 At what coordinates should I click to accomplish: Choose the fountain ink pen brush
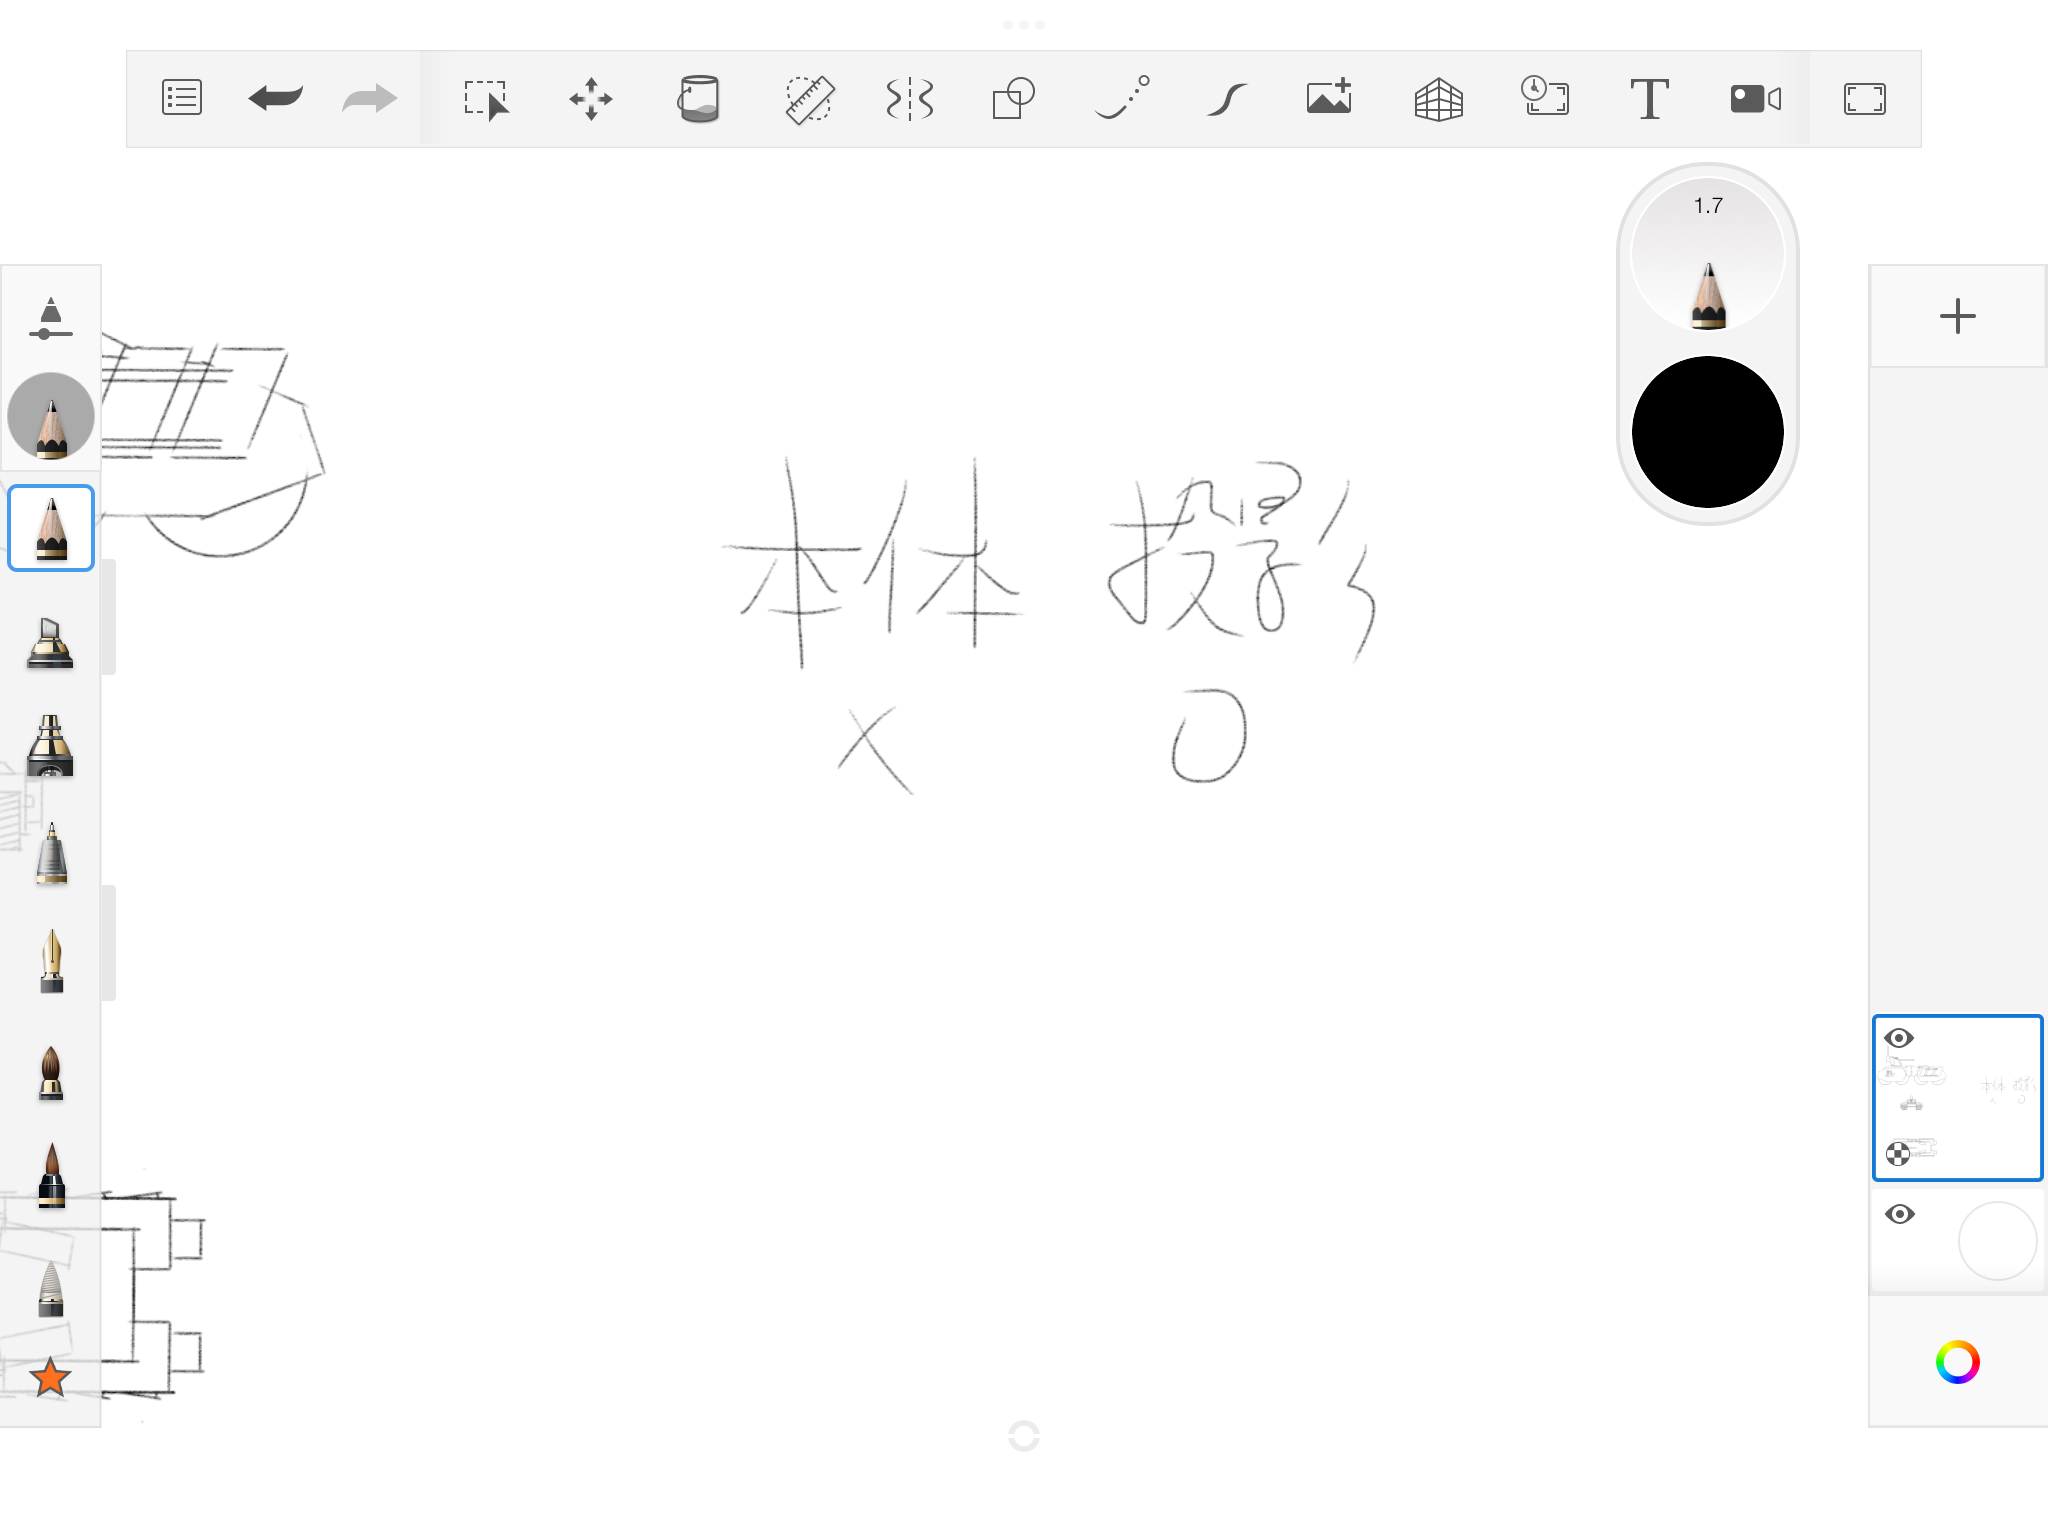(x=51, y=961)
